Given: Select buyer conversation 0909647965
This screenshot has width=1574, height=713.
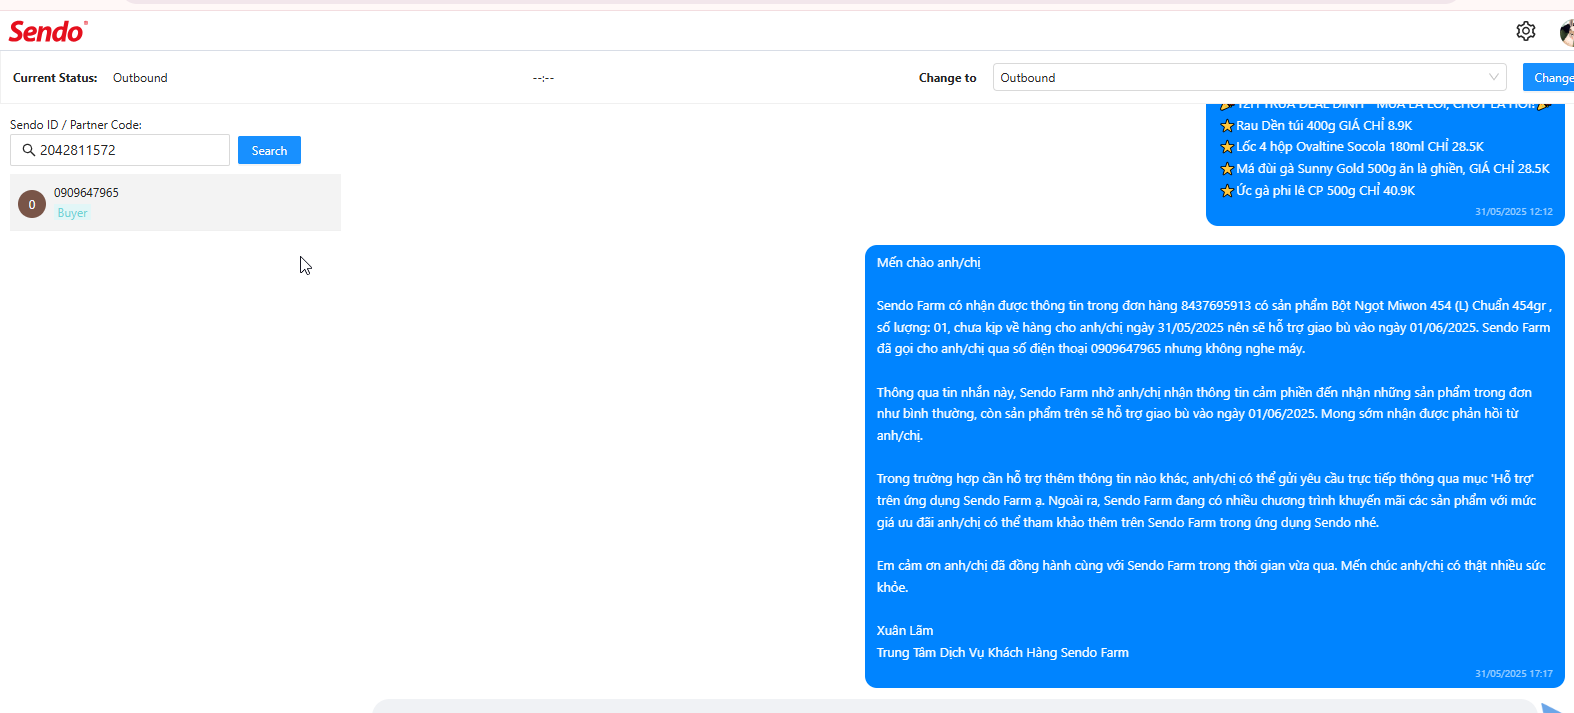Looking at the screenshot, I should pyautogui.click(x=175, y=202).
